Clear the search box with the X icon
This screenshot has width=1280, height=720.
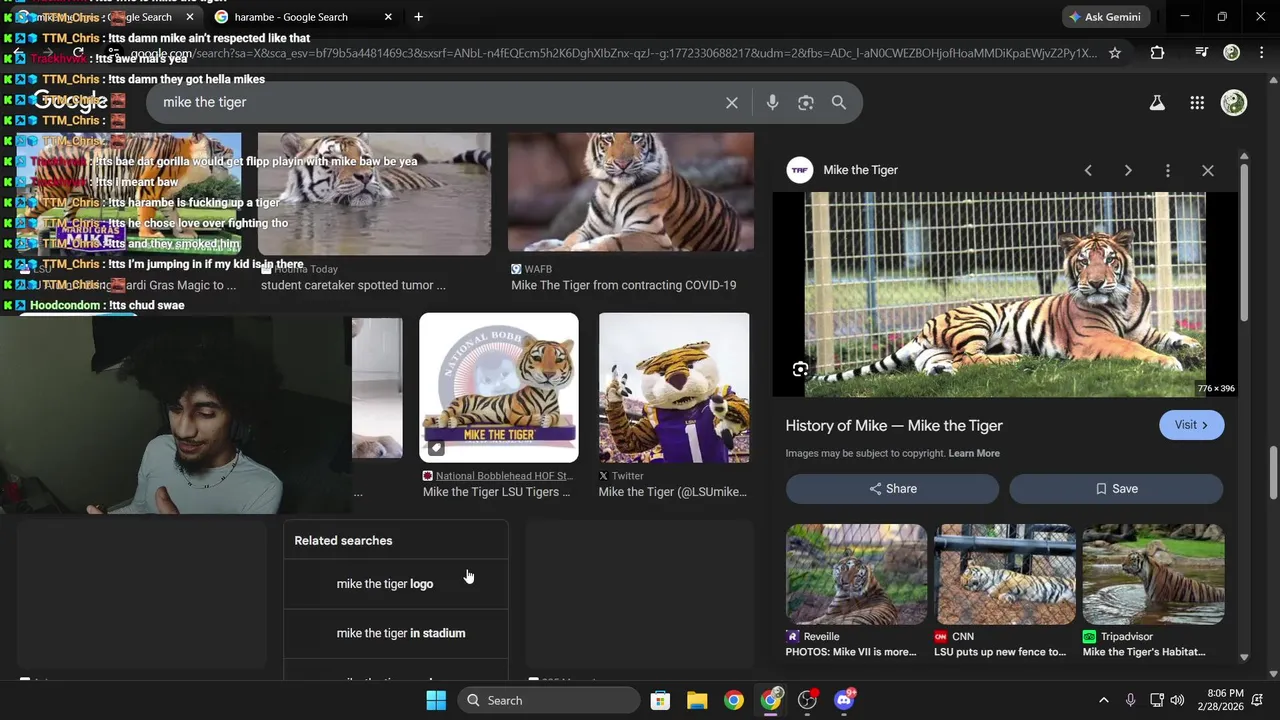[x=732, y=103]
